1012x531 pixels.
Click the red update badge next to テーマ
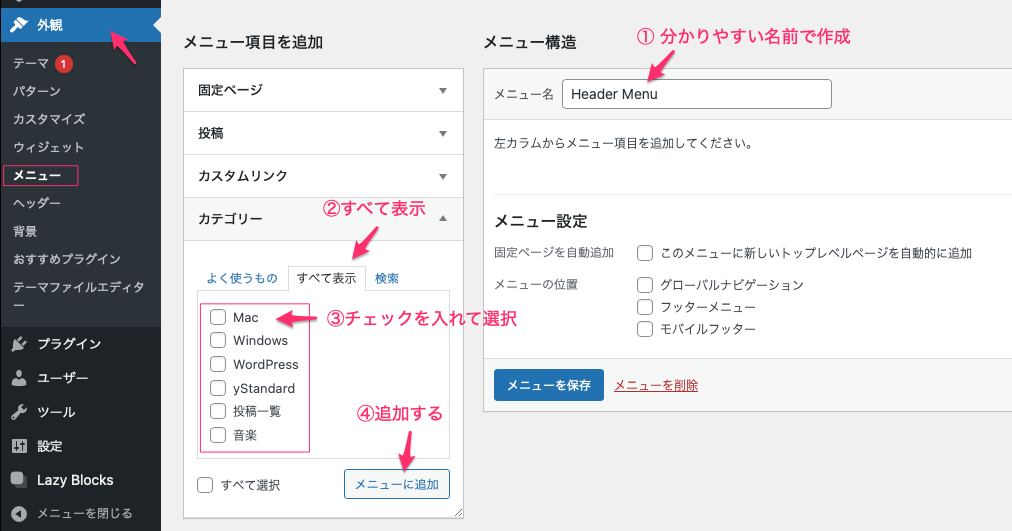point(64,64)
